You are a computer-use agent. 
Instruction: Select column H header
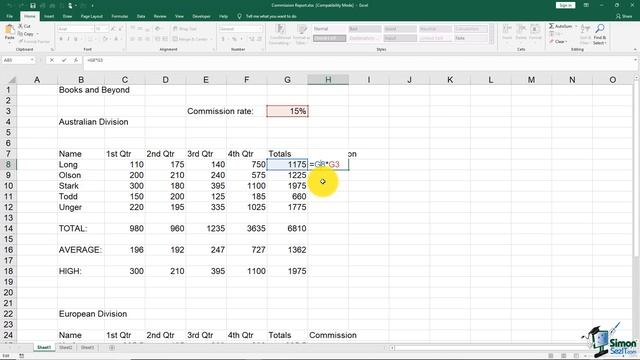tap(328, 80)
